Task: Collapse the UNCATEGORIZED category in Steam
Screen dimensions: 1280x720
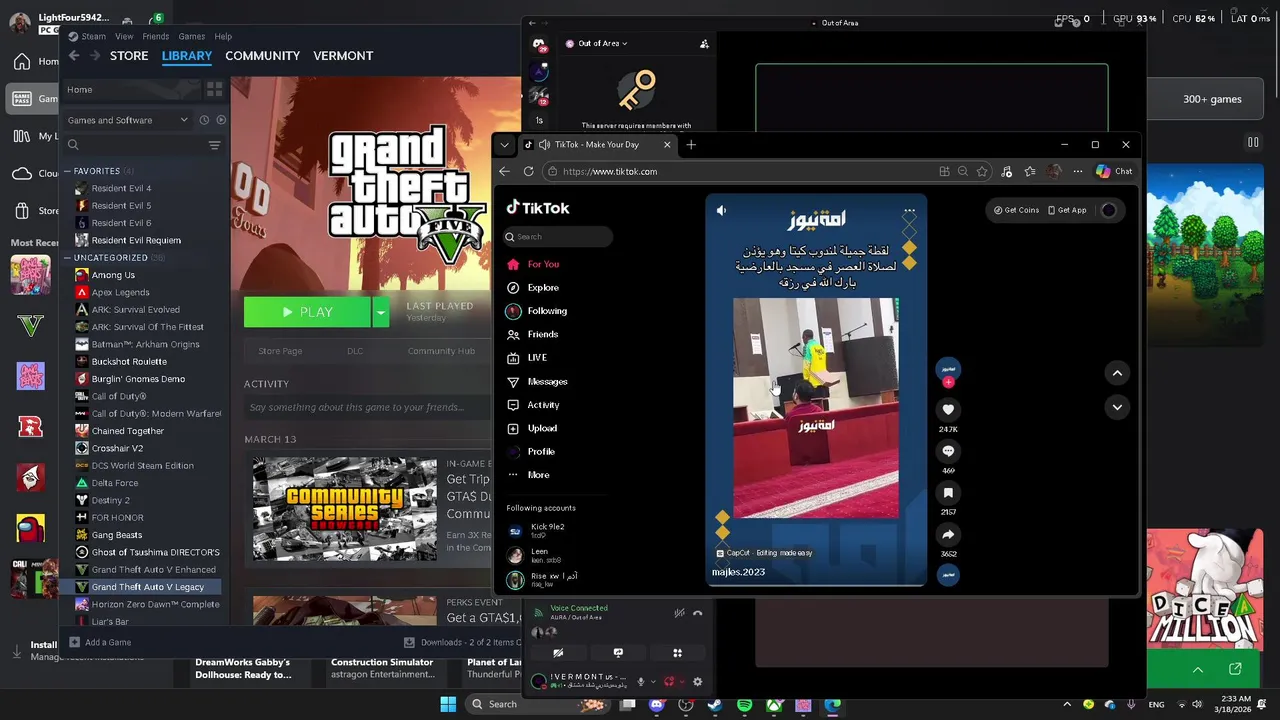Action: point(68,258)
